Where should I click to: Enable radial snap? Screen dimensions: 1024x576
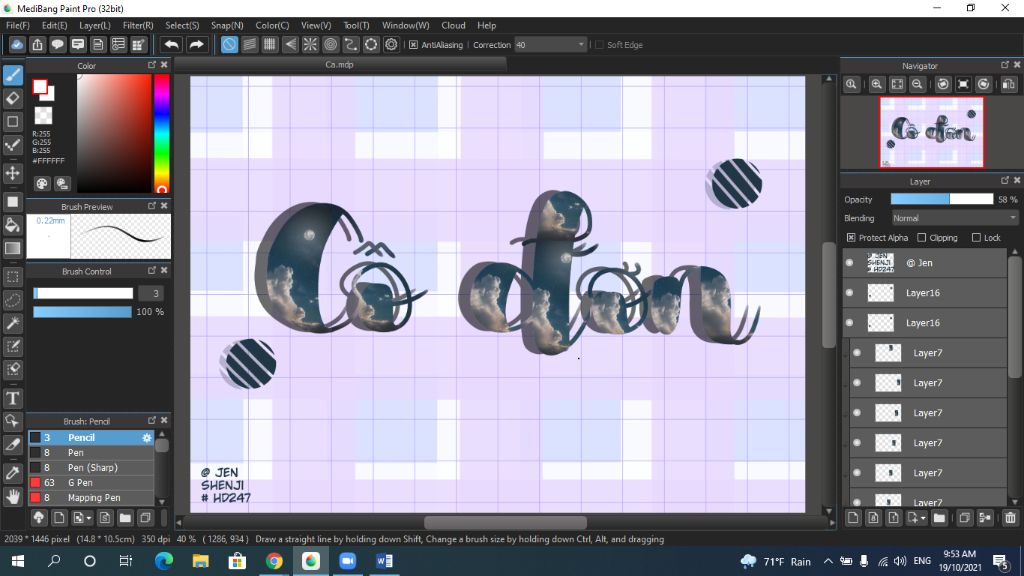310,44
